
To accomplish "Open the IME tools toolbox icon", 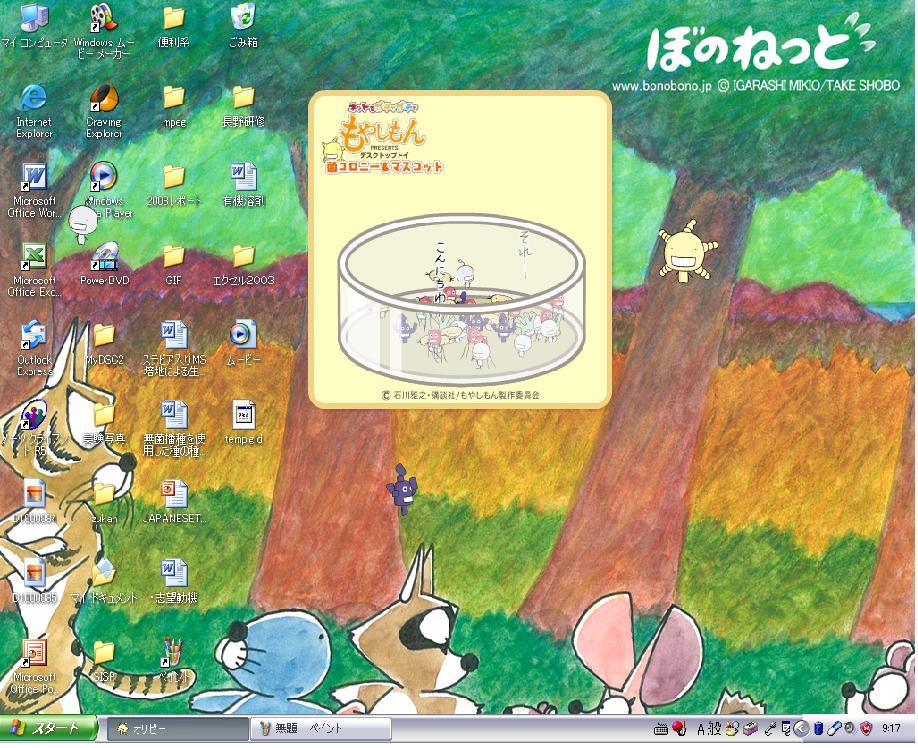I will [x=751, y=729].
